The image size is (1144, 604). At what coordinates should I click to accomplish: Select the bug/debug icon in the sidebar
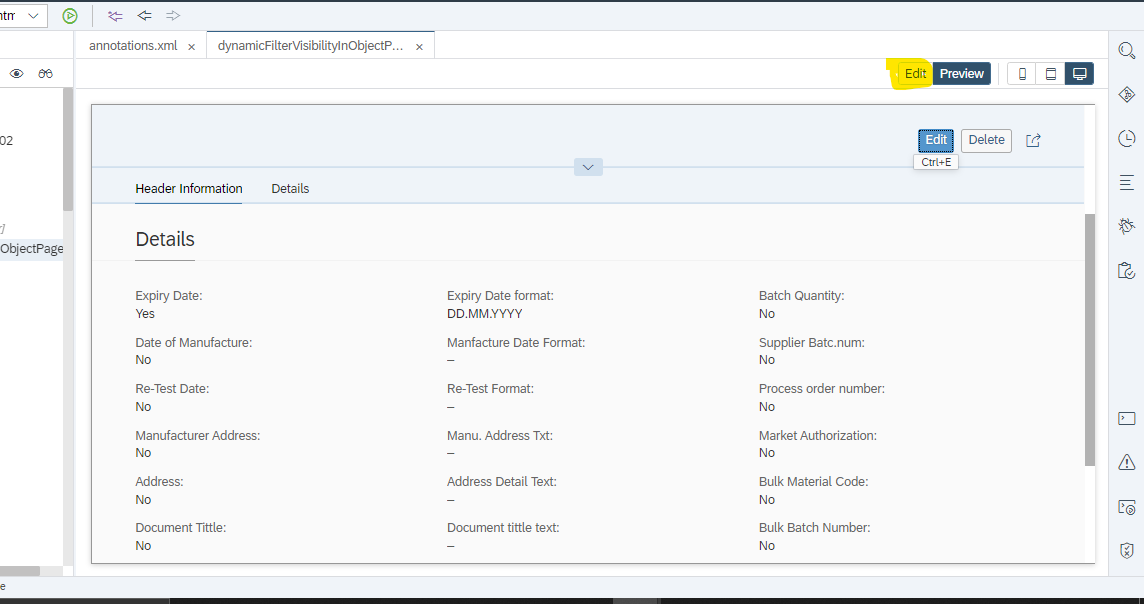[x=1126, y=225]
